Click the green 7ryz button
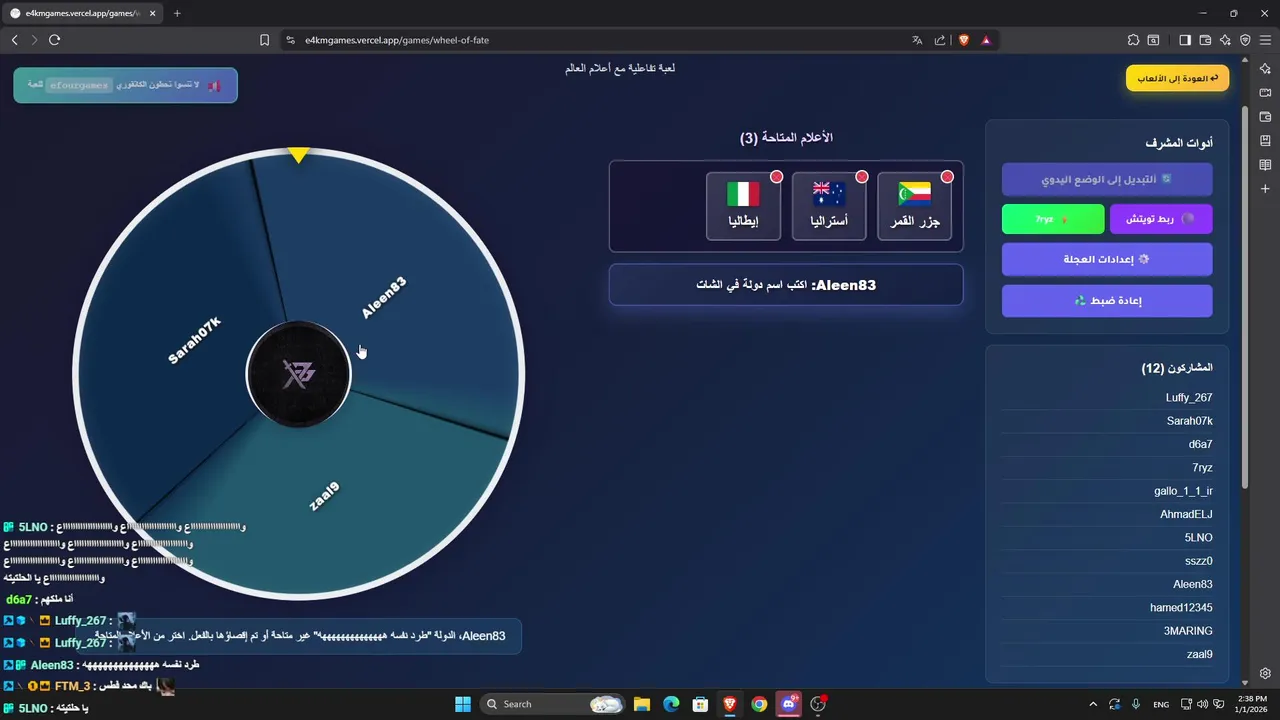Screen dimensions: 1280x720 [1053, 219]
